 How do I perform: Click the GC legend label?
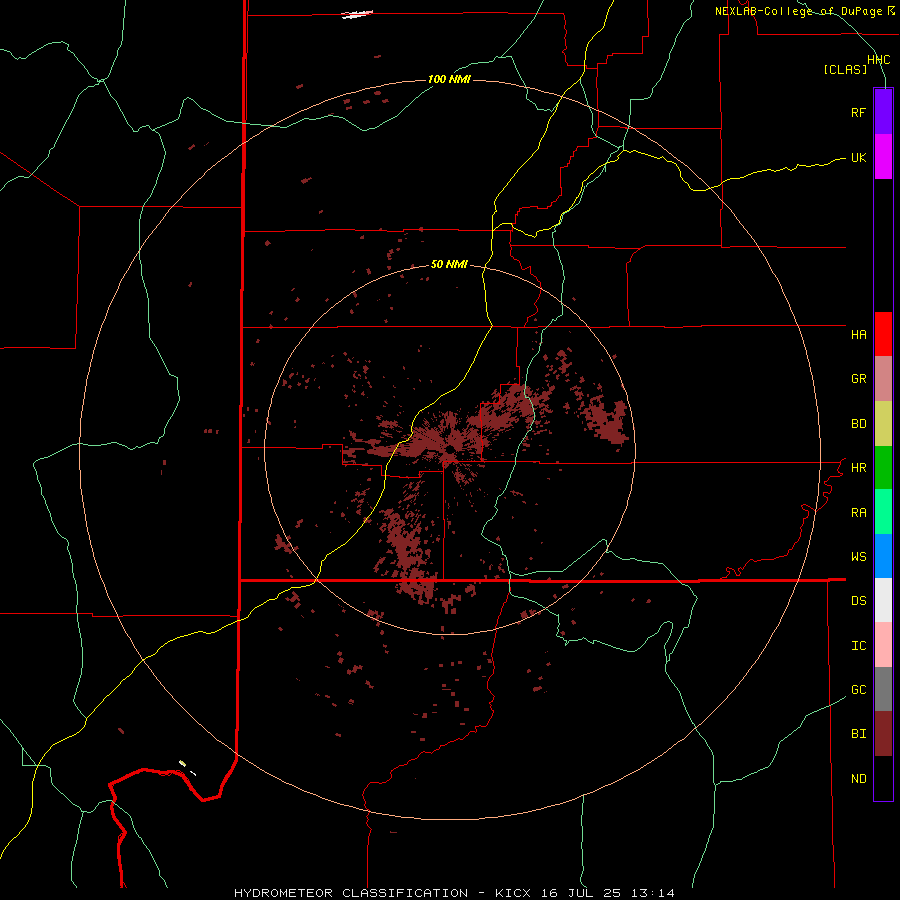(x=858, y=690)
